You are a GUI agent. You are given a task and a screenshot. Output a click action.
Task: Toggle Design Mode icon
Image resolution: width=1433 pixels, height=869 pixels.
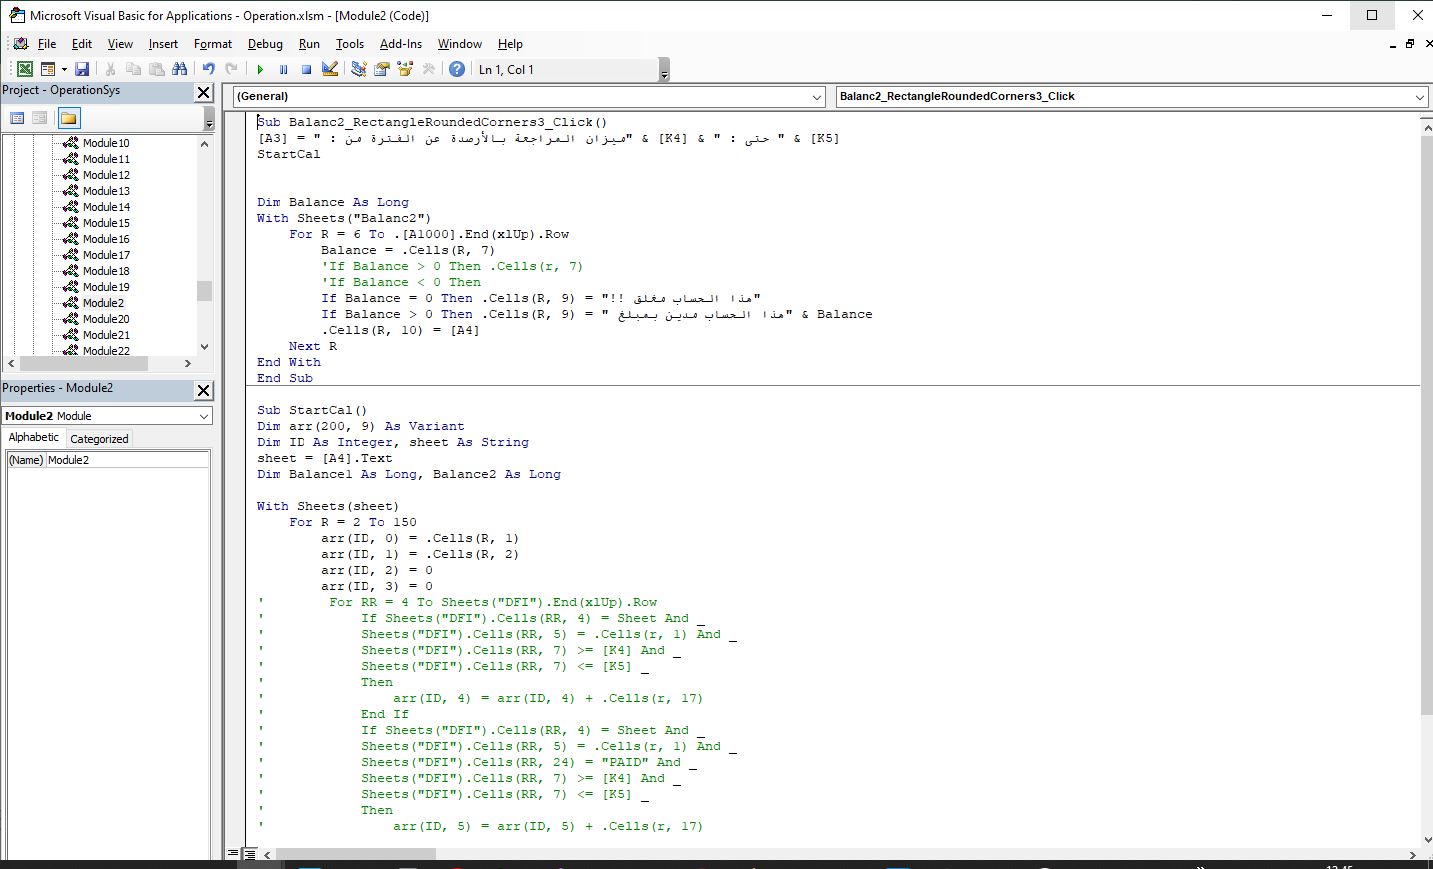click(330, 69)
